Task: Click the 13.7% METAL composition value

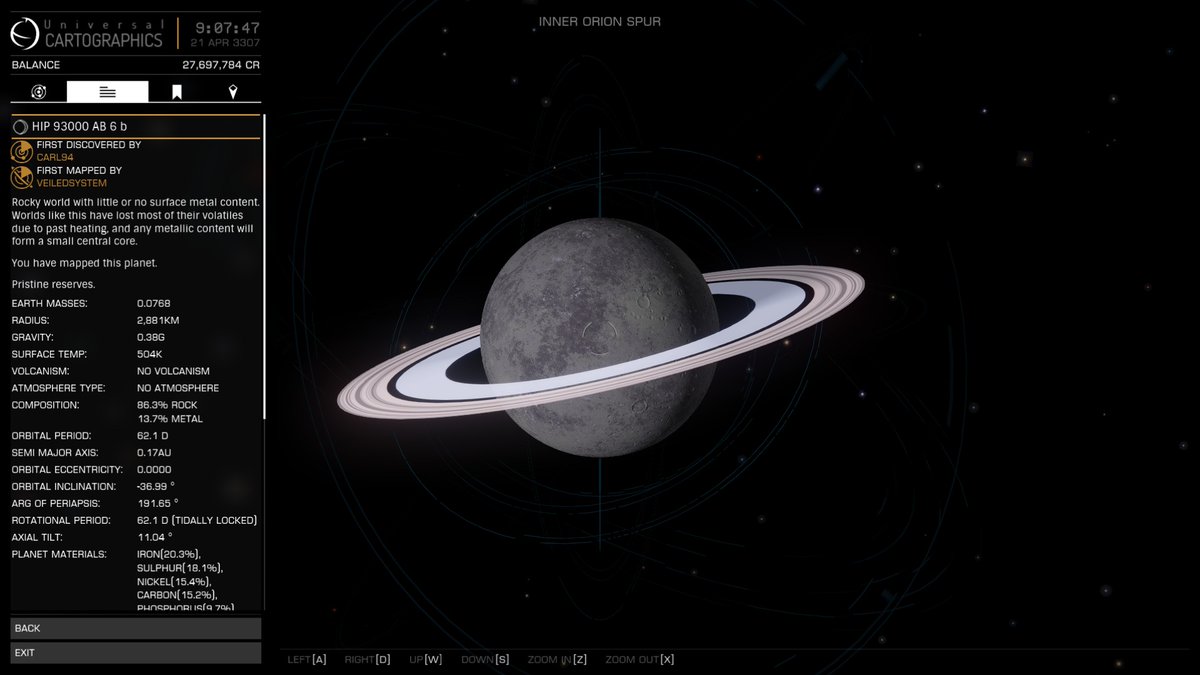Action: coord(170,419)
